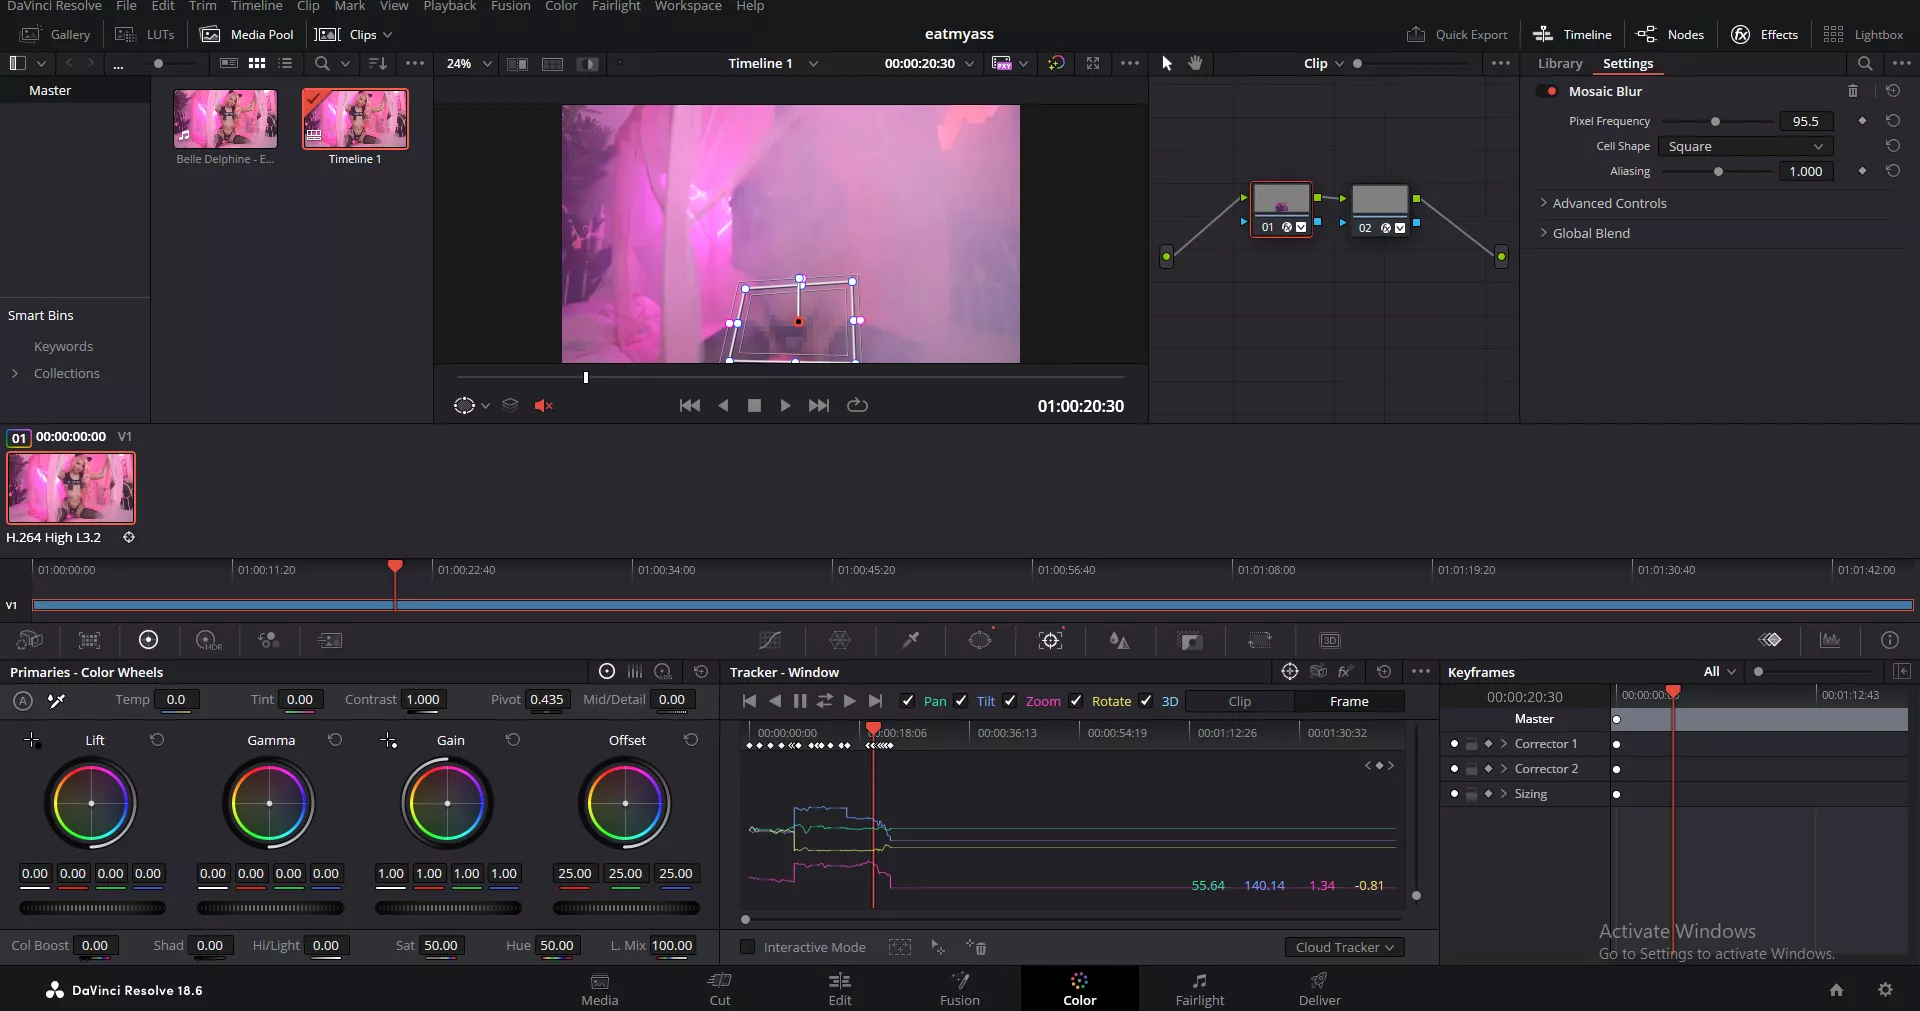Select the Belle Delphine clip thumbnail

tap(225, 119)
